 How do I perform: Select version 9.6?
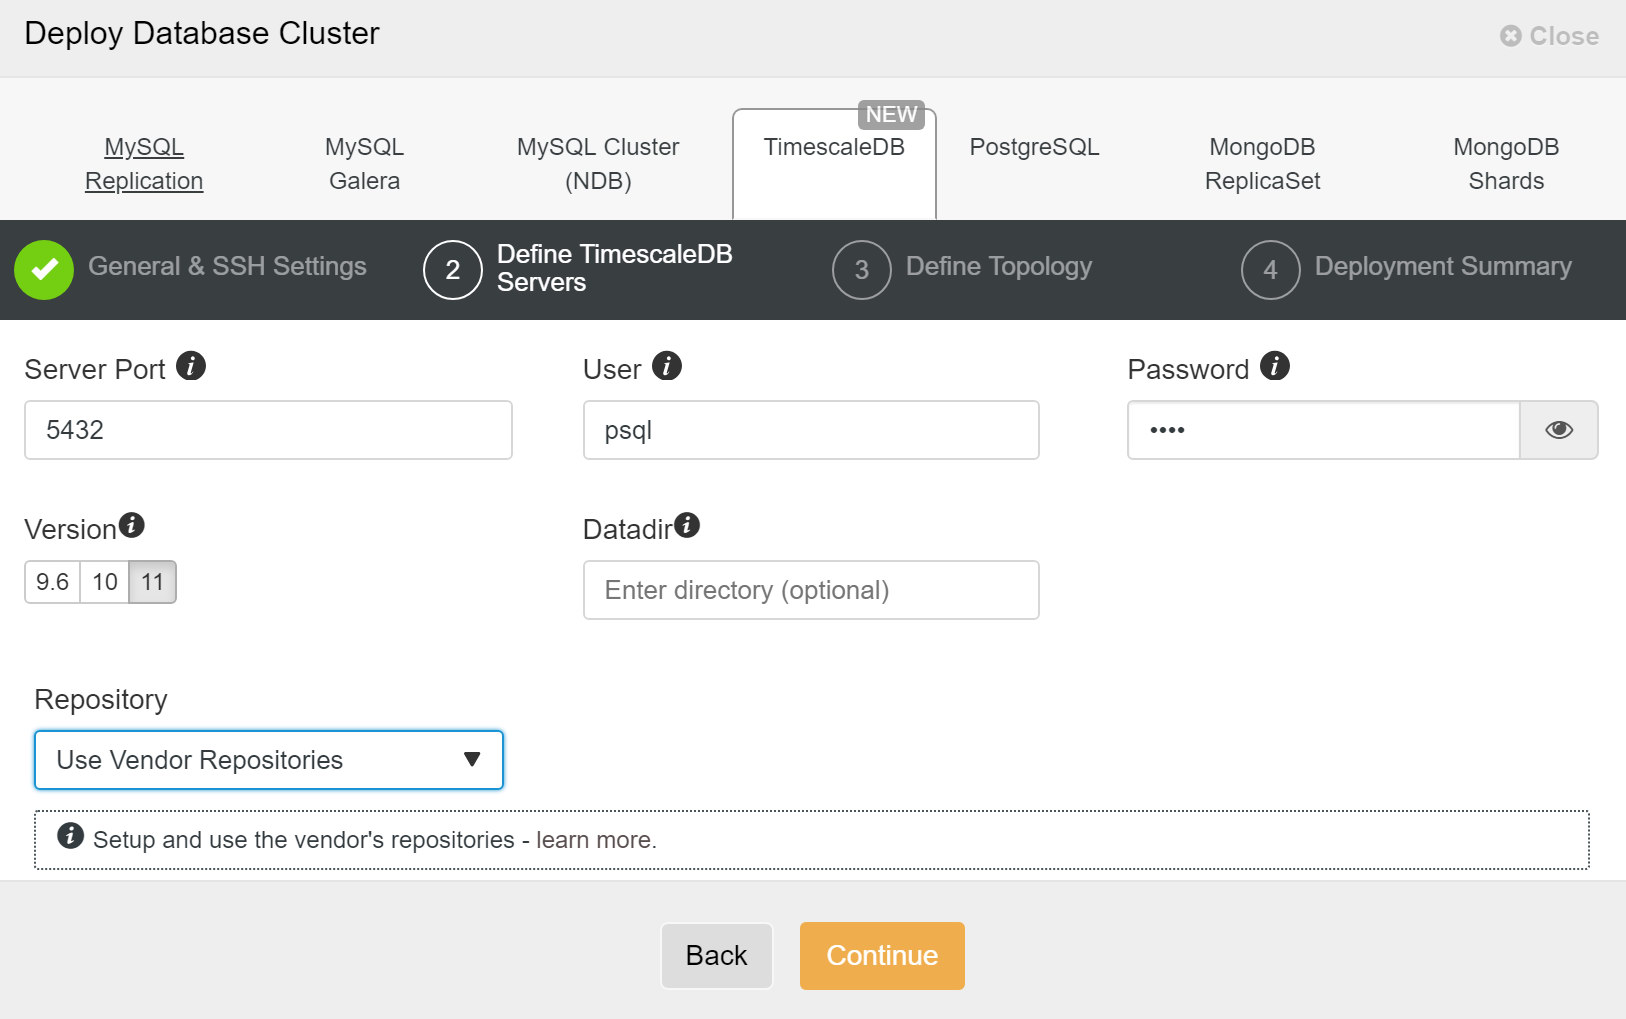[x=52, y=582]
